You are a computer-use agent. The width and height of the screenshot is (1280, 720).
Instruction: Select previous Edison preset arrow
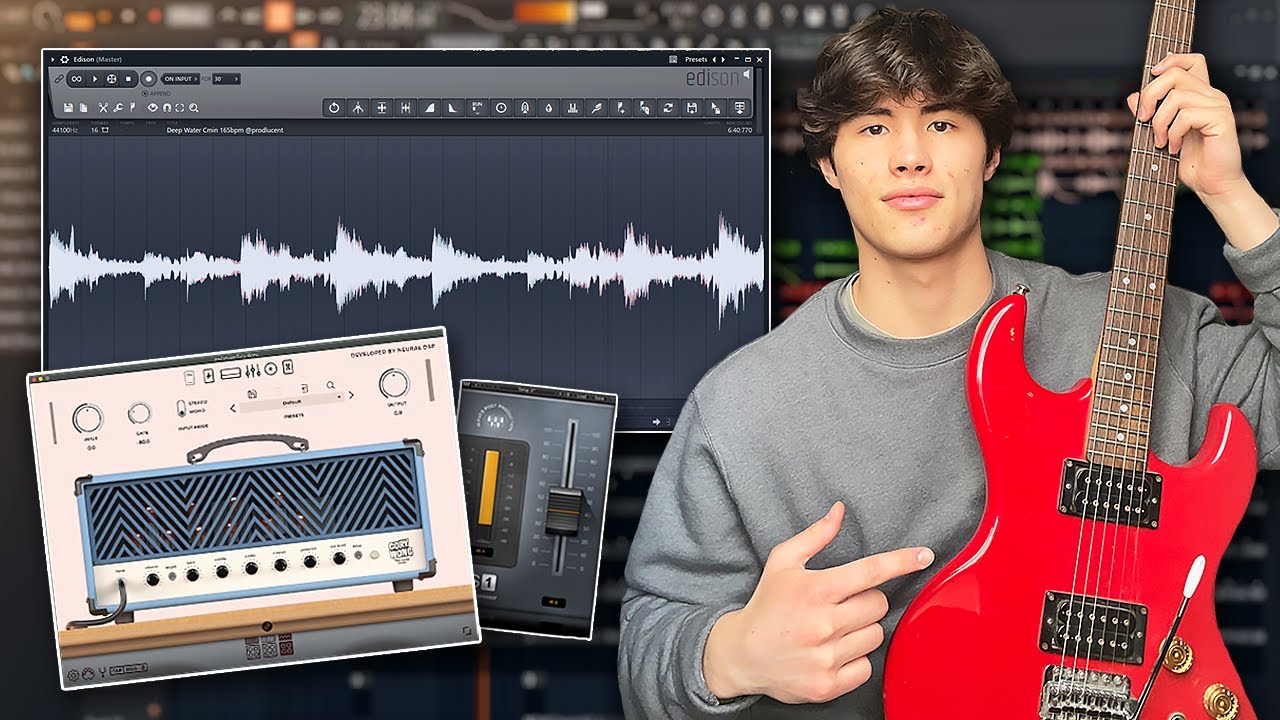[x=714, y=60]
